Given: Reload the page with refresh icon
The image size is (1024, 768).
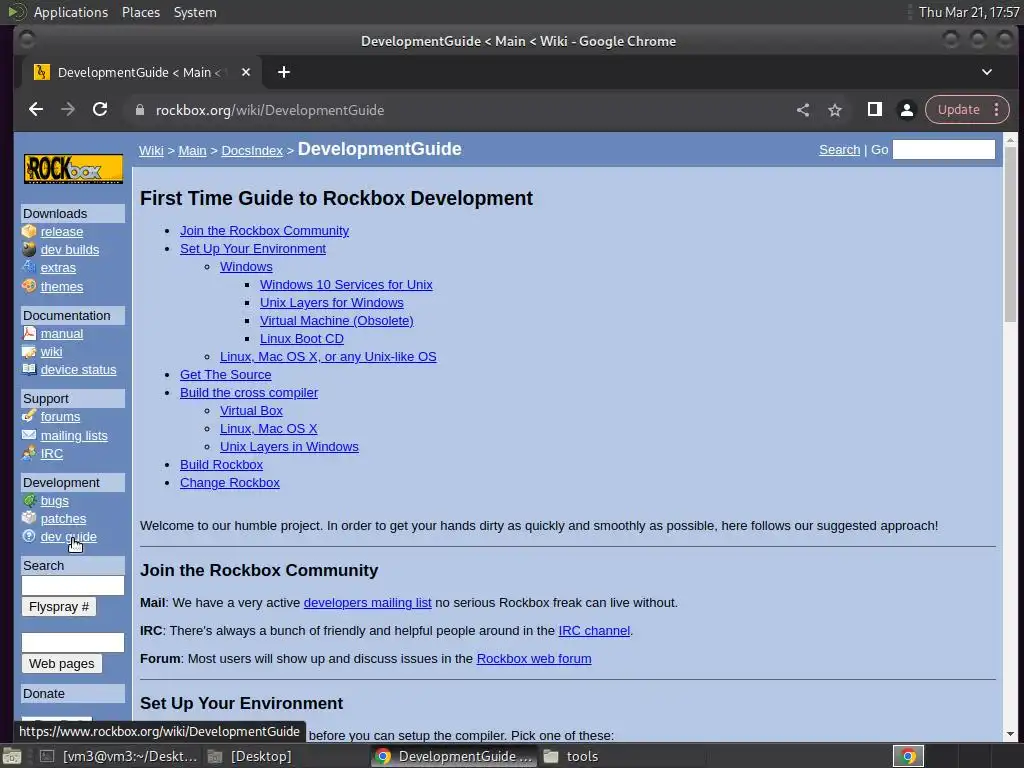Looking at the screenshot, I should 100,110.
